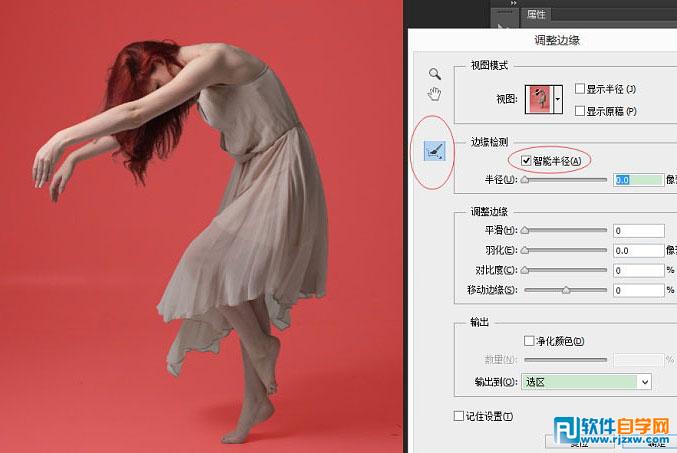The image size is (677, 453).
Task: Expand panel with double-arrow icon at top
Action: (x=513, y=3)
